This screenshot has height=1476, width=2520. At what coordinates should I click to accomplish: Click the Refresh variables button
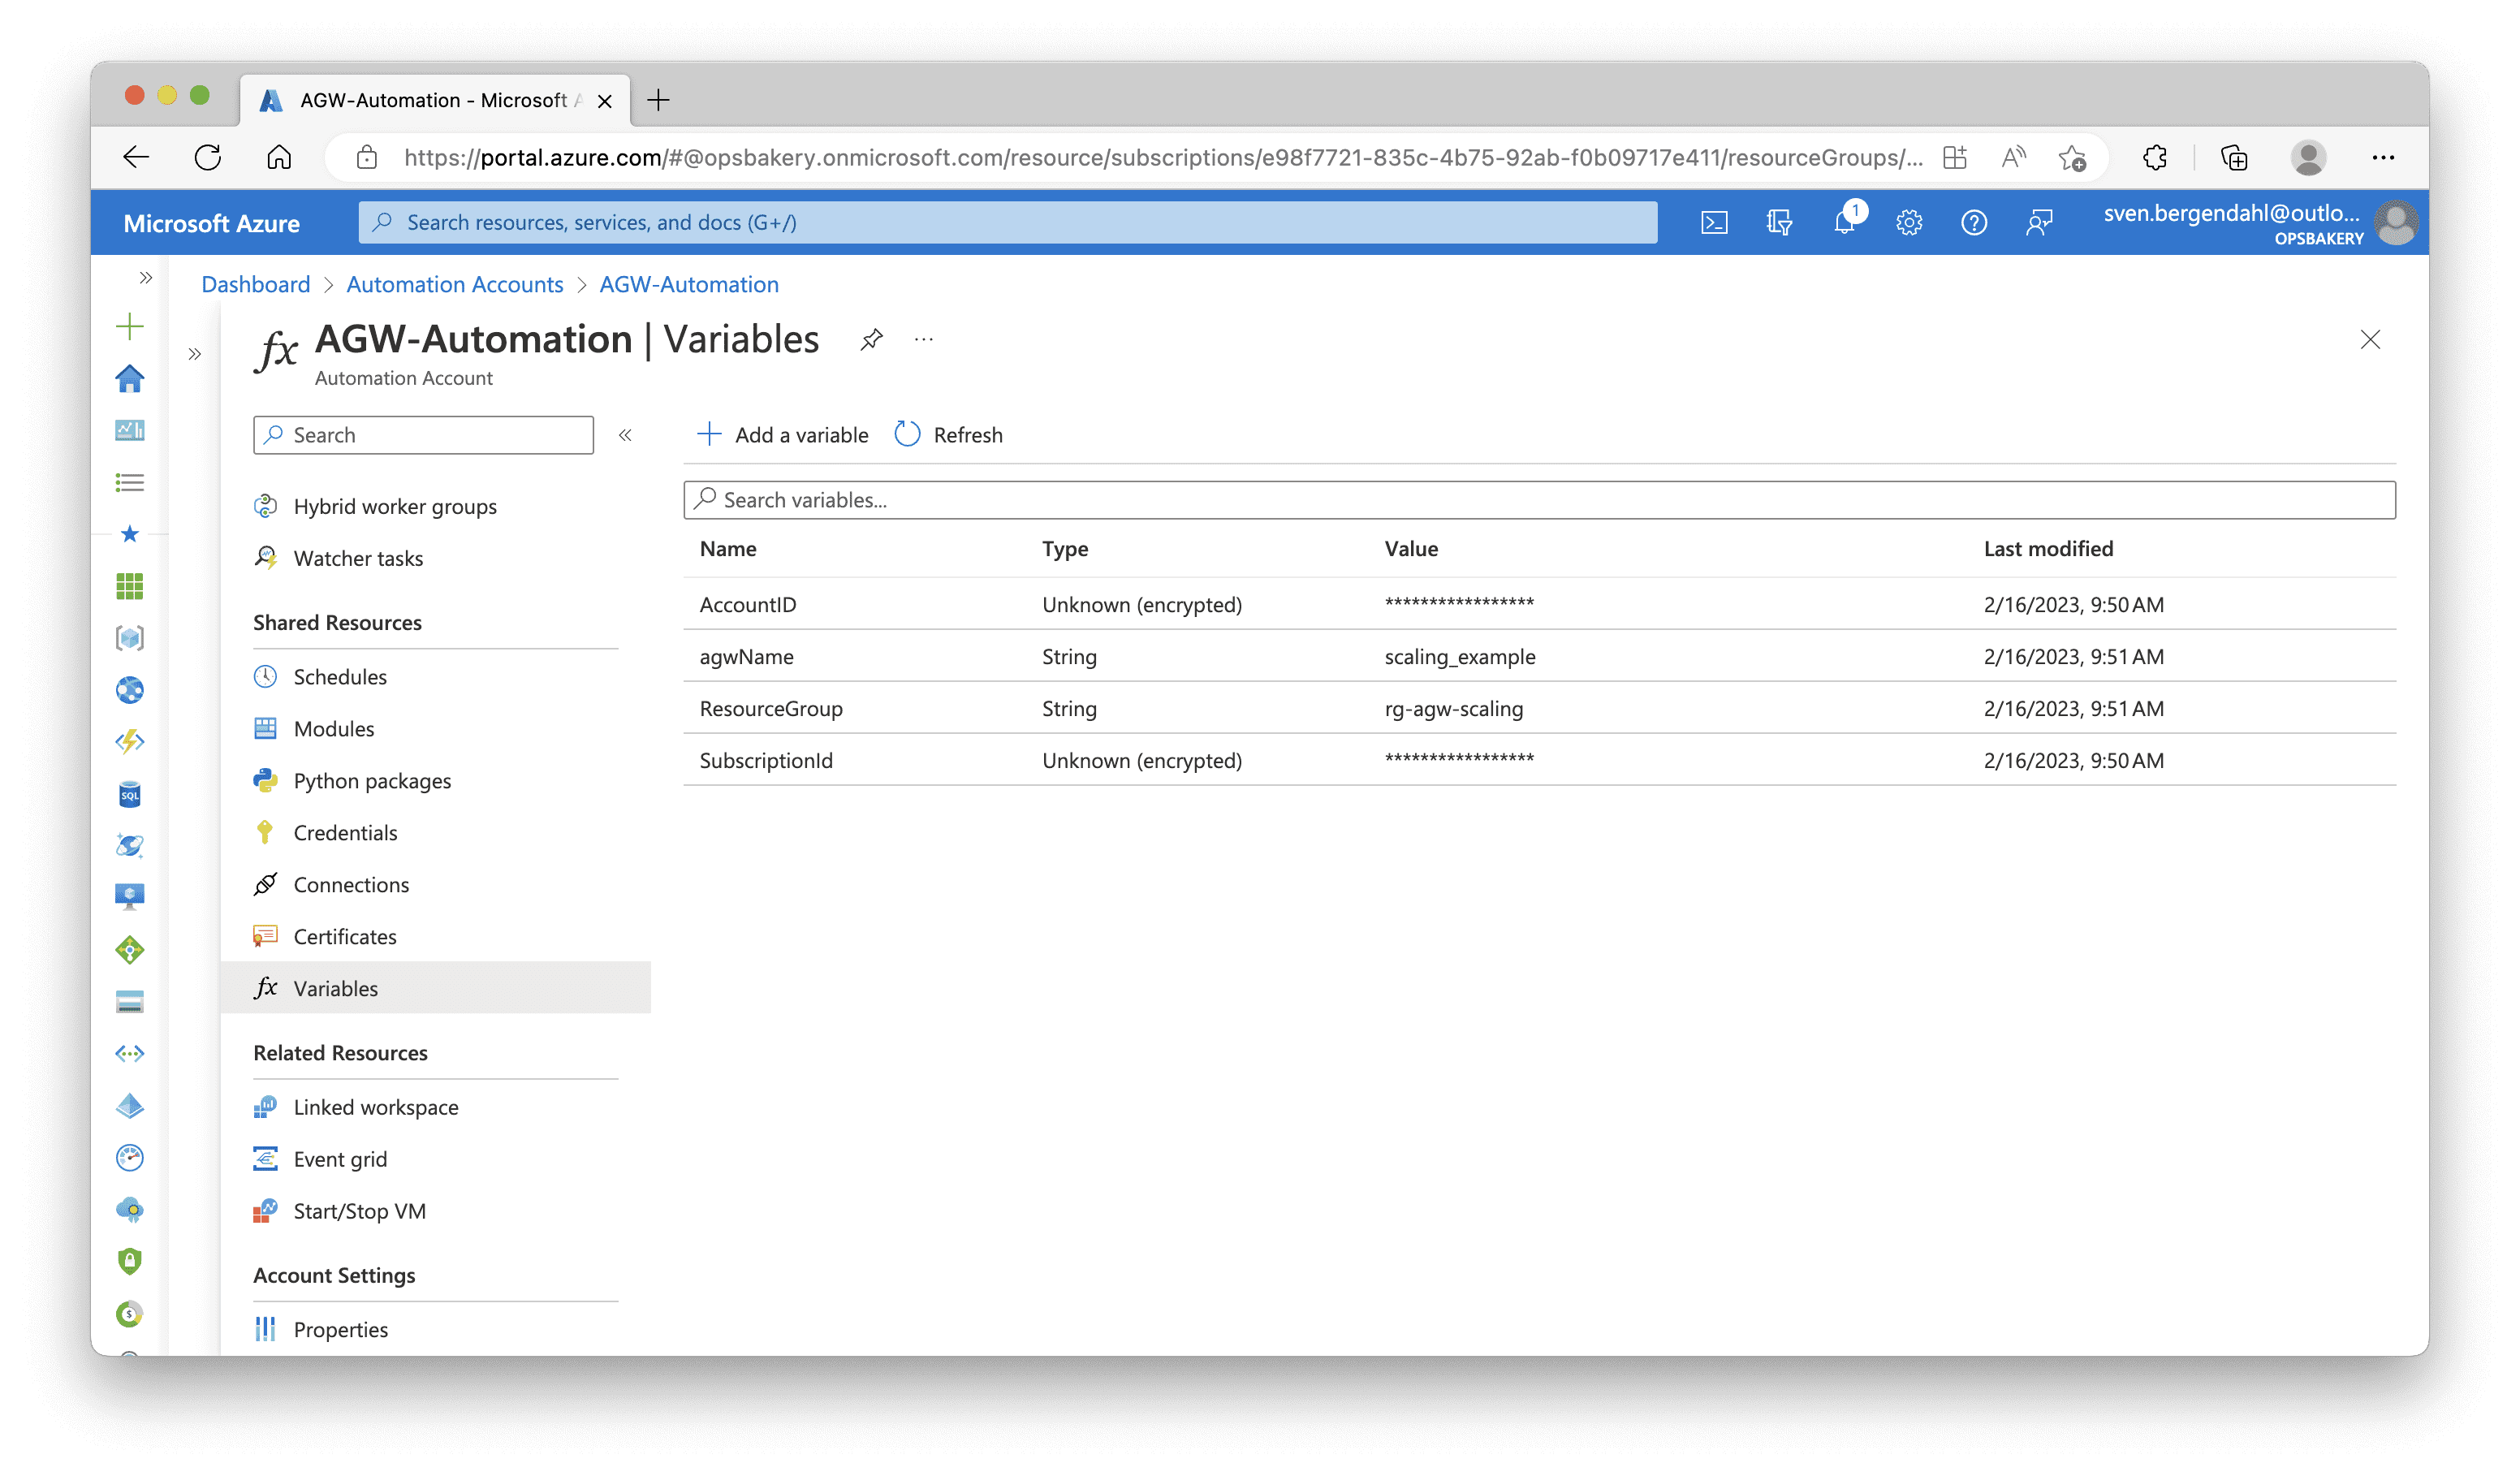(x=948, y=435)
